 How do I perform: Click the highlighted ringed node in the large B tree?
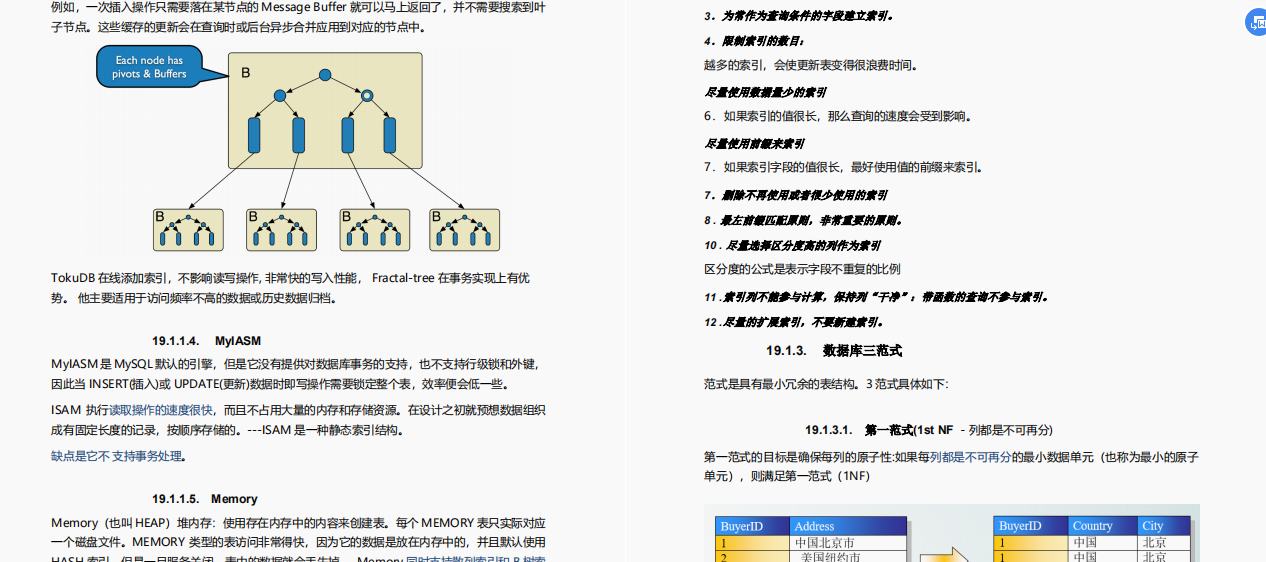click(x=367, y=96)
